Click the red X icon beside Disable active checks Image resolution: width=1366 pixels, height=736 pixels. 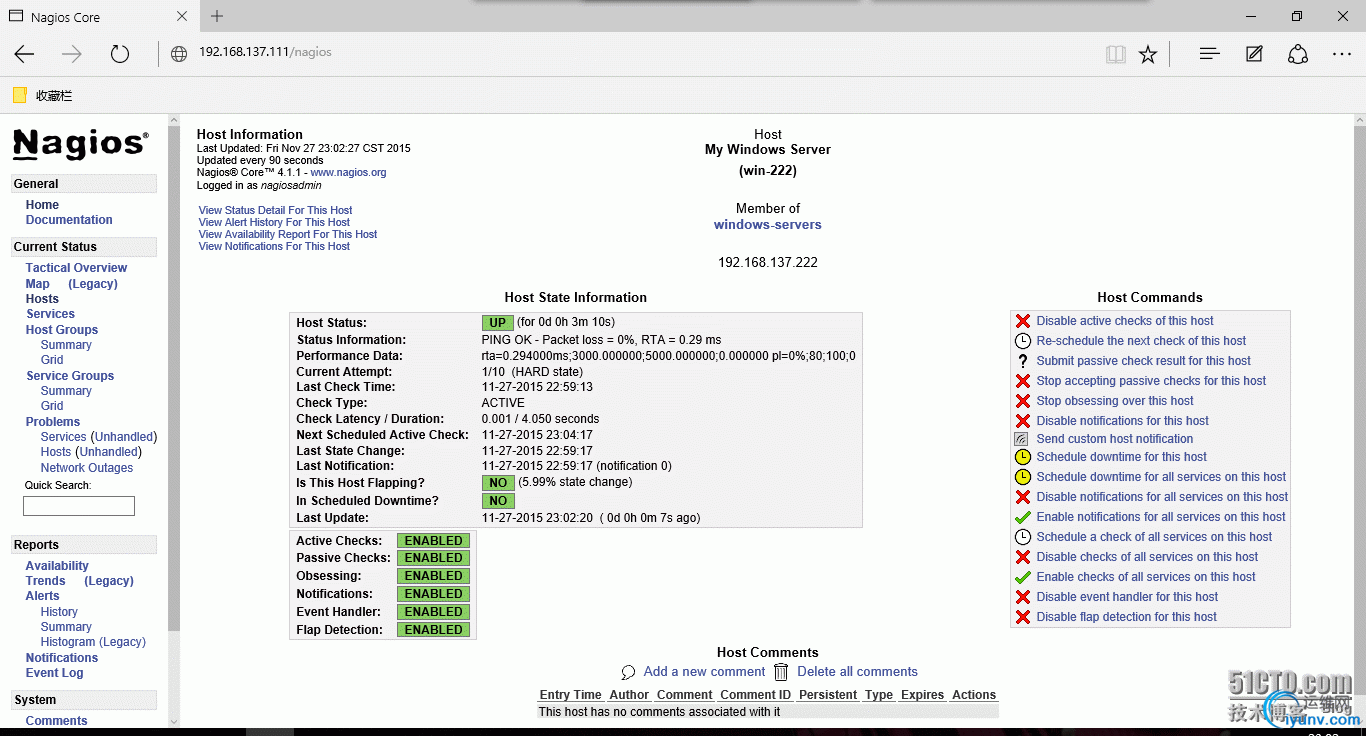coord(1022,321)
